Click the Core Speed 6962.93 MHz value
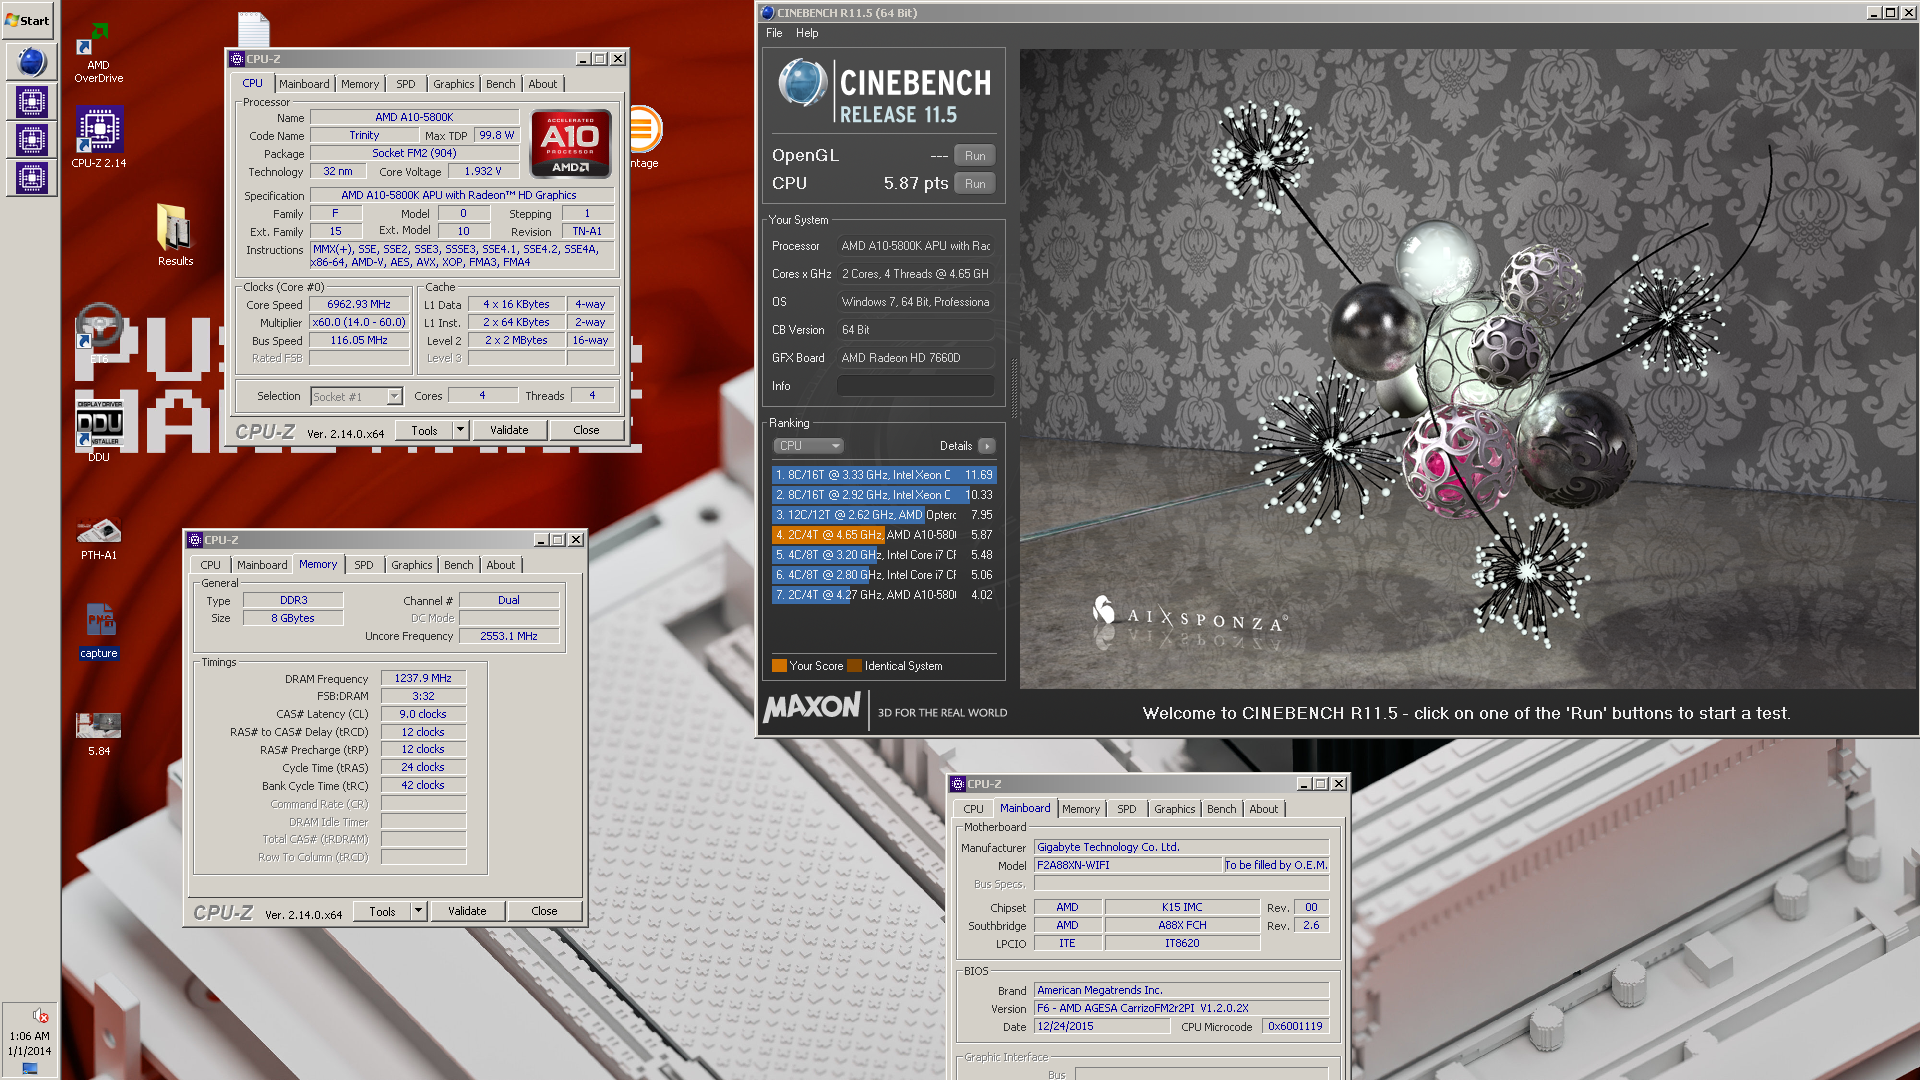The image size is (1920, 1080). coord(359,304)
